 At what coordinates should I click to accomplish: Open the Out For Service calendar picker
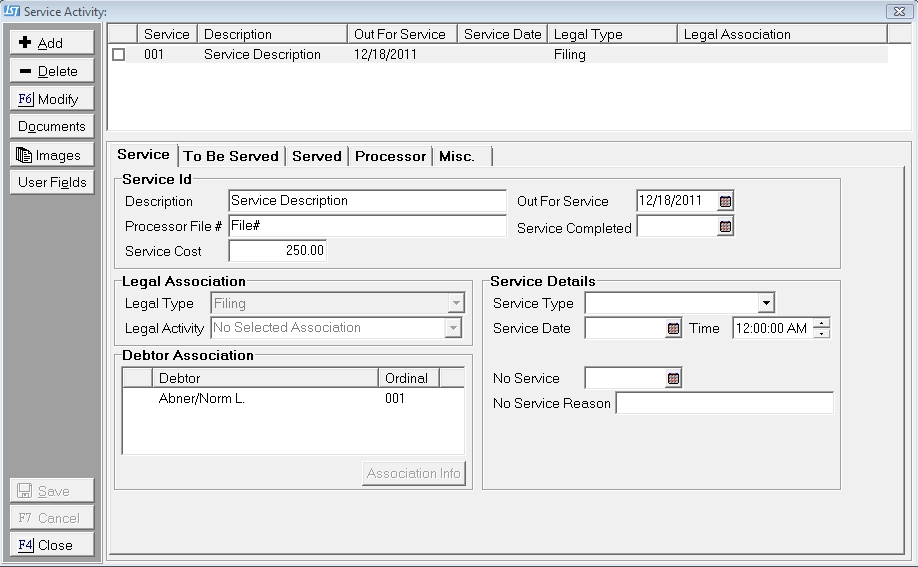[726, 201]
